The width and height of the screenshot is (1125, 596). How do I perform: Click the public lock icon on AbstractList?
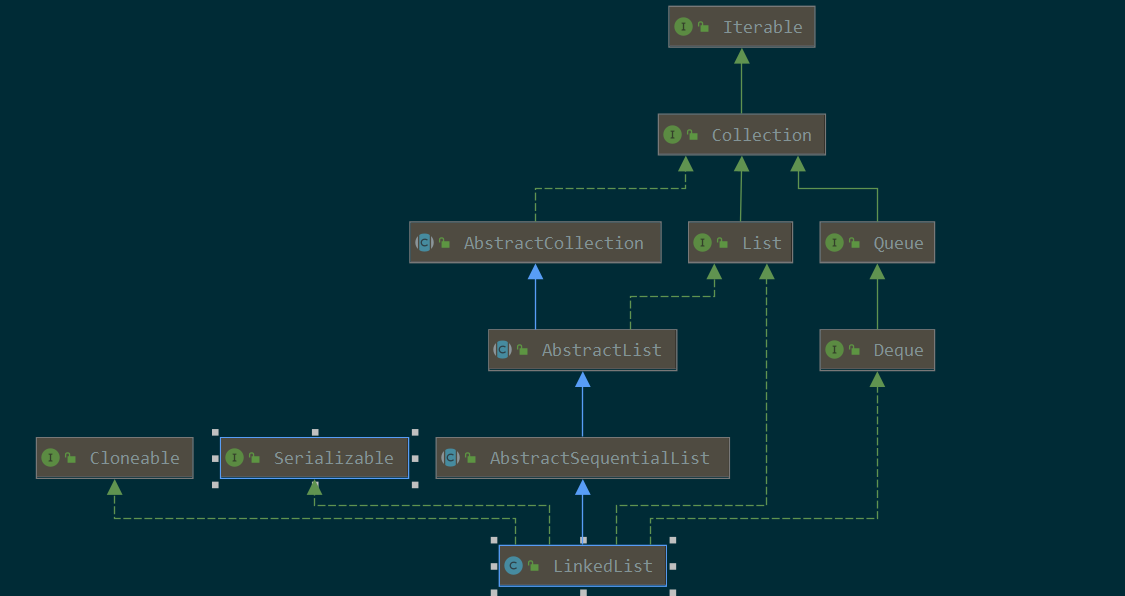pos(522,351)
